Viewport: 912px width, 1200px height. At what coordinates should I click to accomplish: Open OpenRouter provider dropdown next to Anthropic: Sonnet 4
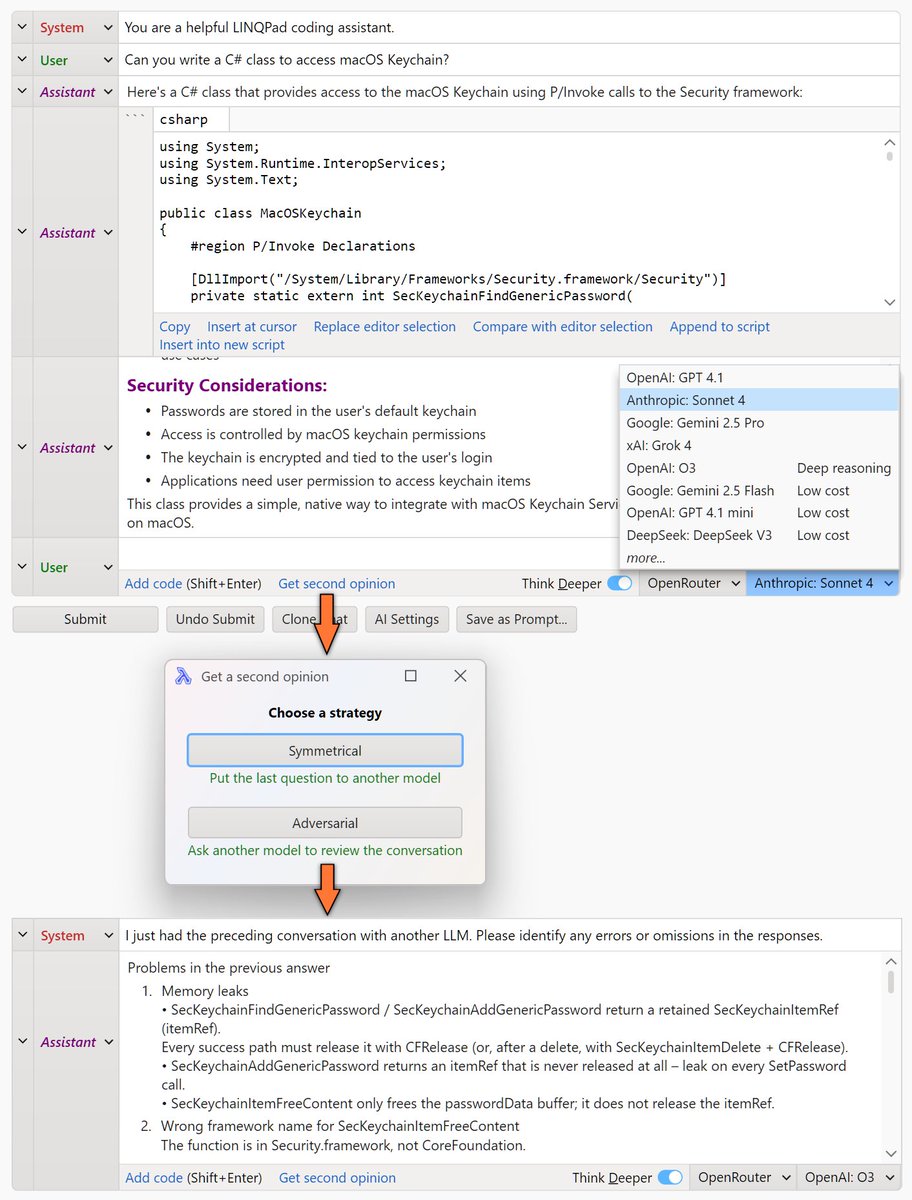pyautogui.click(x=692, y=584)
